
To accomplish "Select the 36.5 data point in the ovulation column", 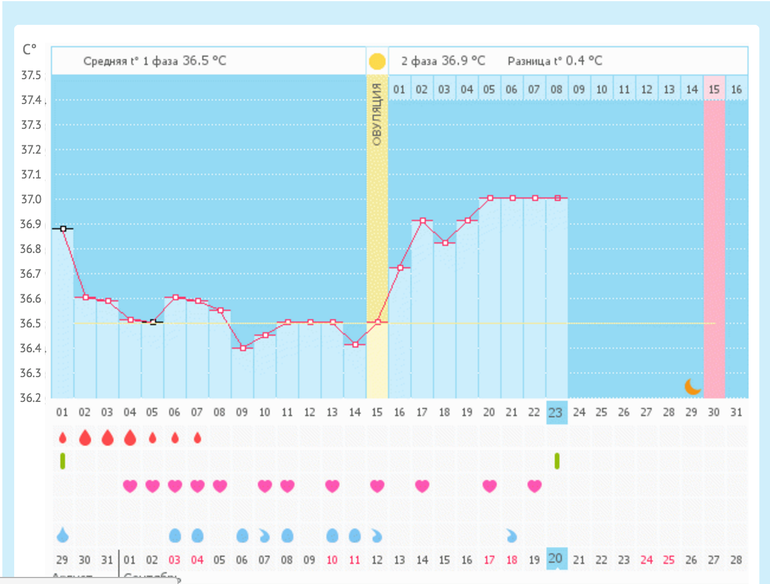I will (x=378, y=322).
